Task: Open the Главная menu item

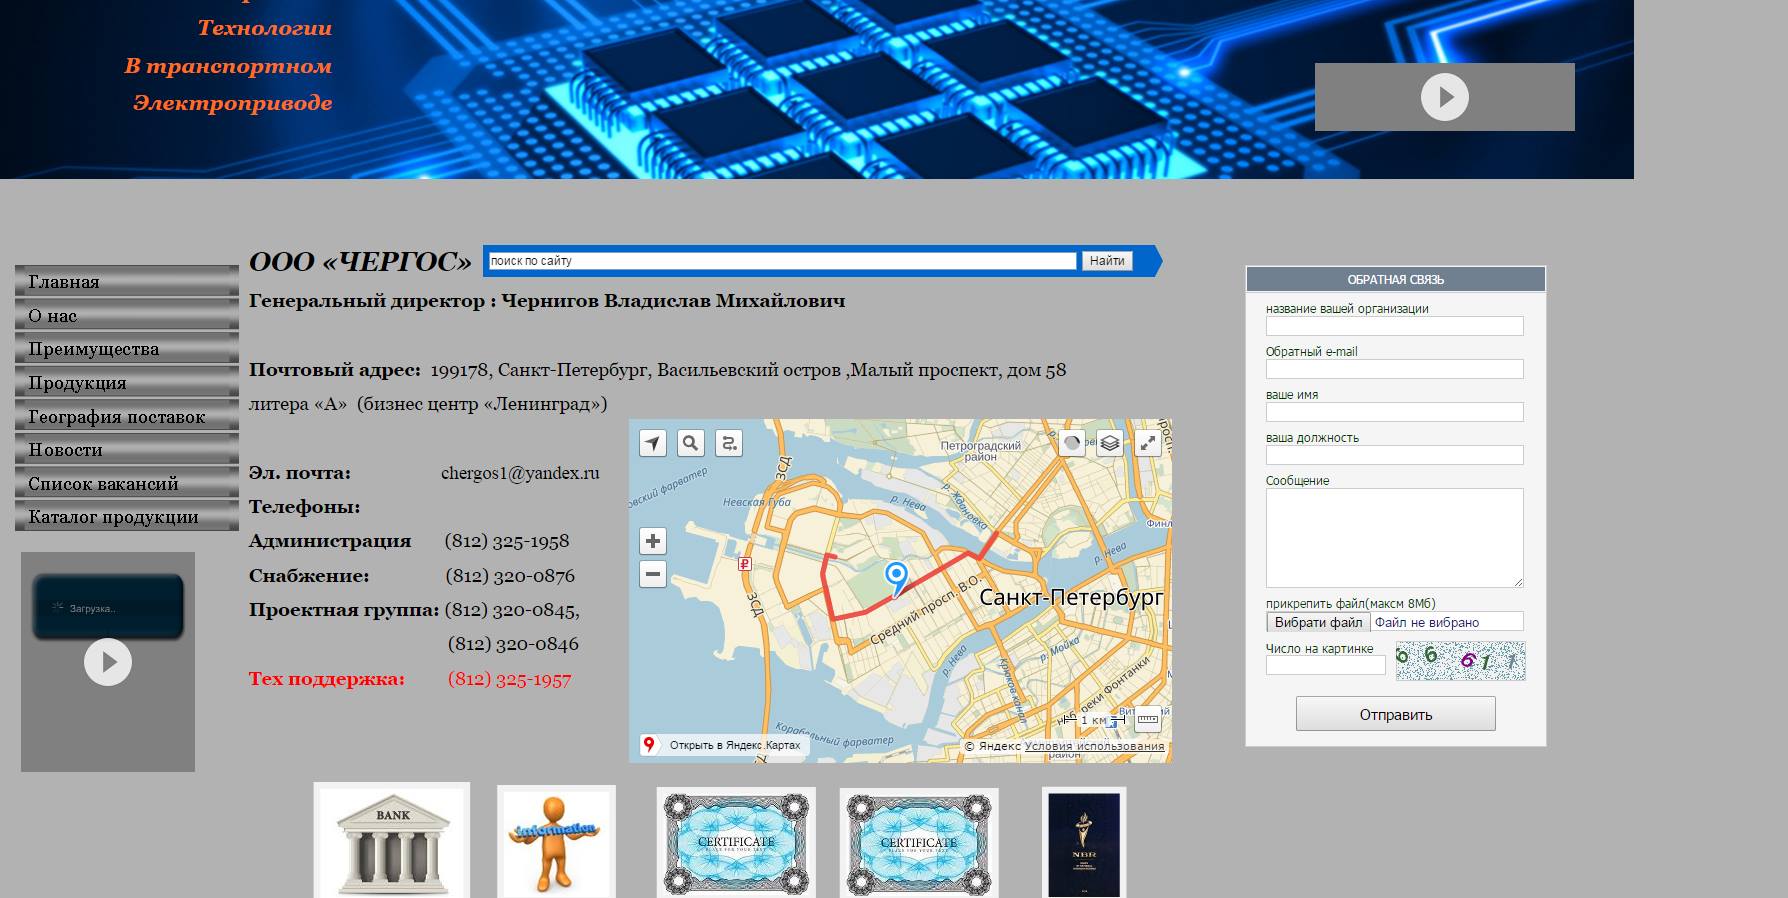Action: [x=126, y=282]
